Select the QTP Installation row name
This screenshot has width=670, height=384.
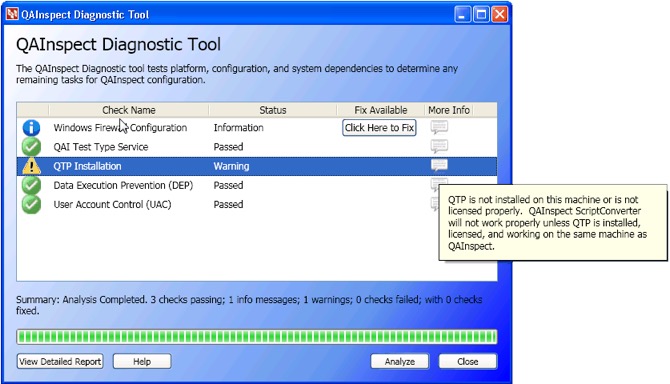pos(87,166)
